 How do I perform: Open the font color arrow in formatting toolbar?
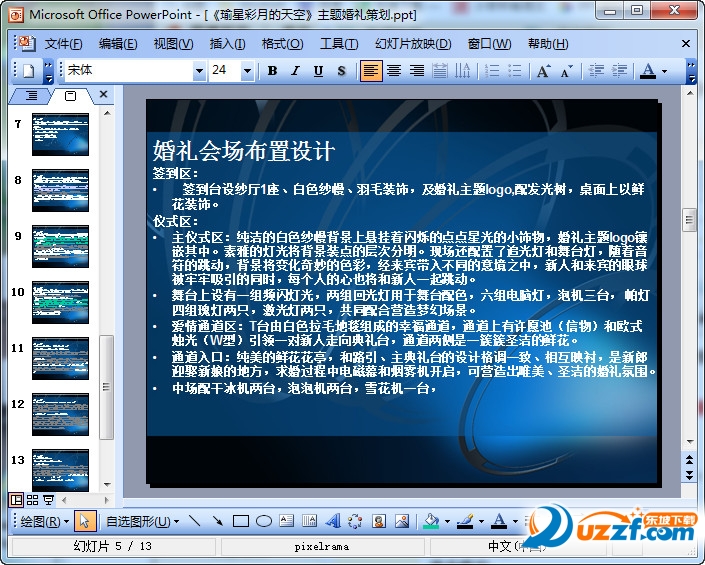point(665,71)
